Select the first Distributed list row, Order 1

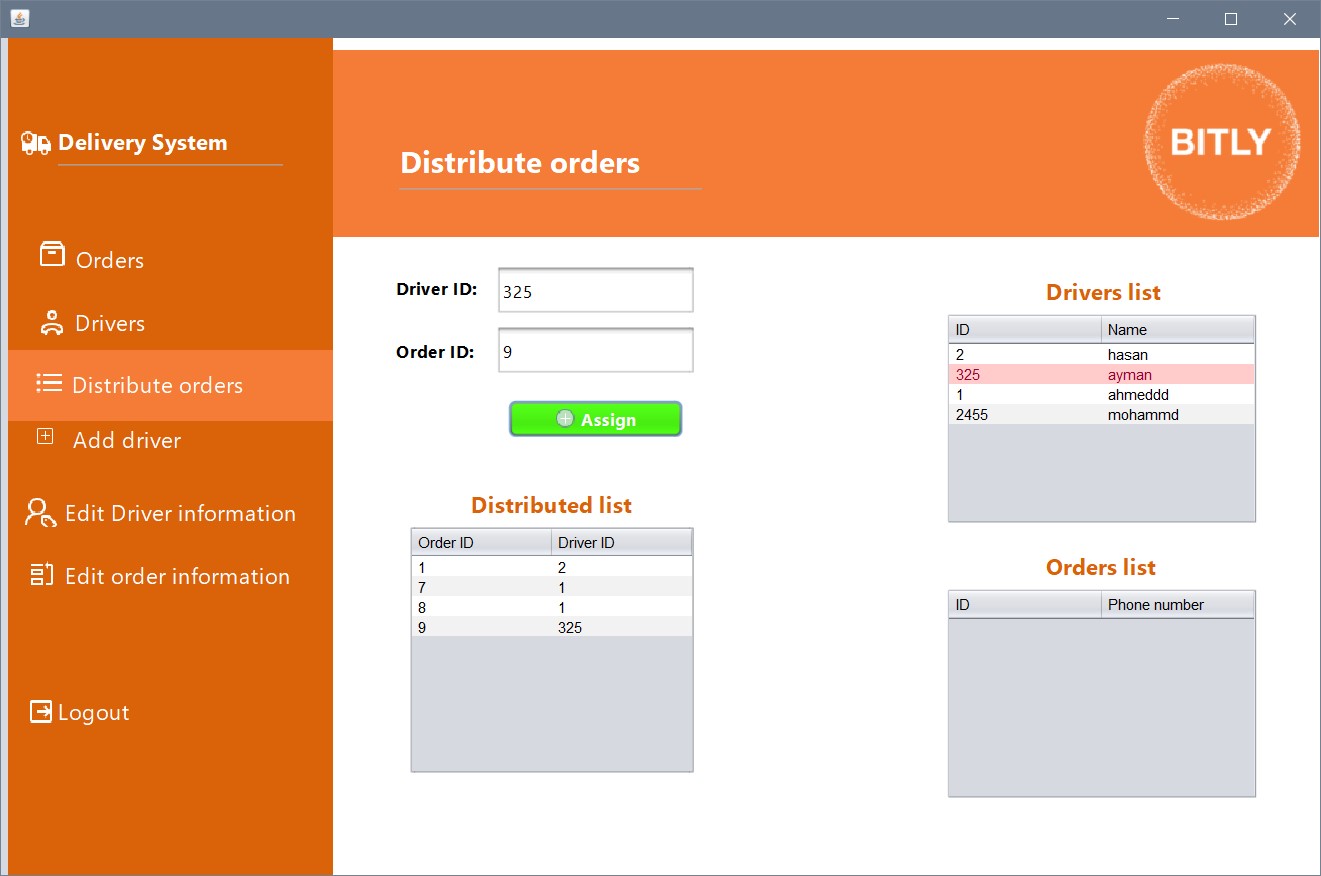552,567
